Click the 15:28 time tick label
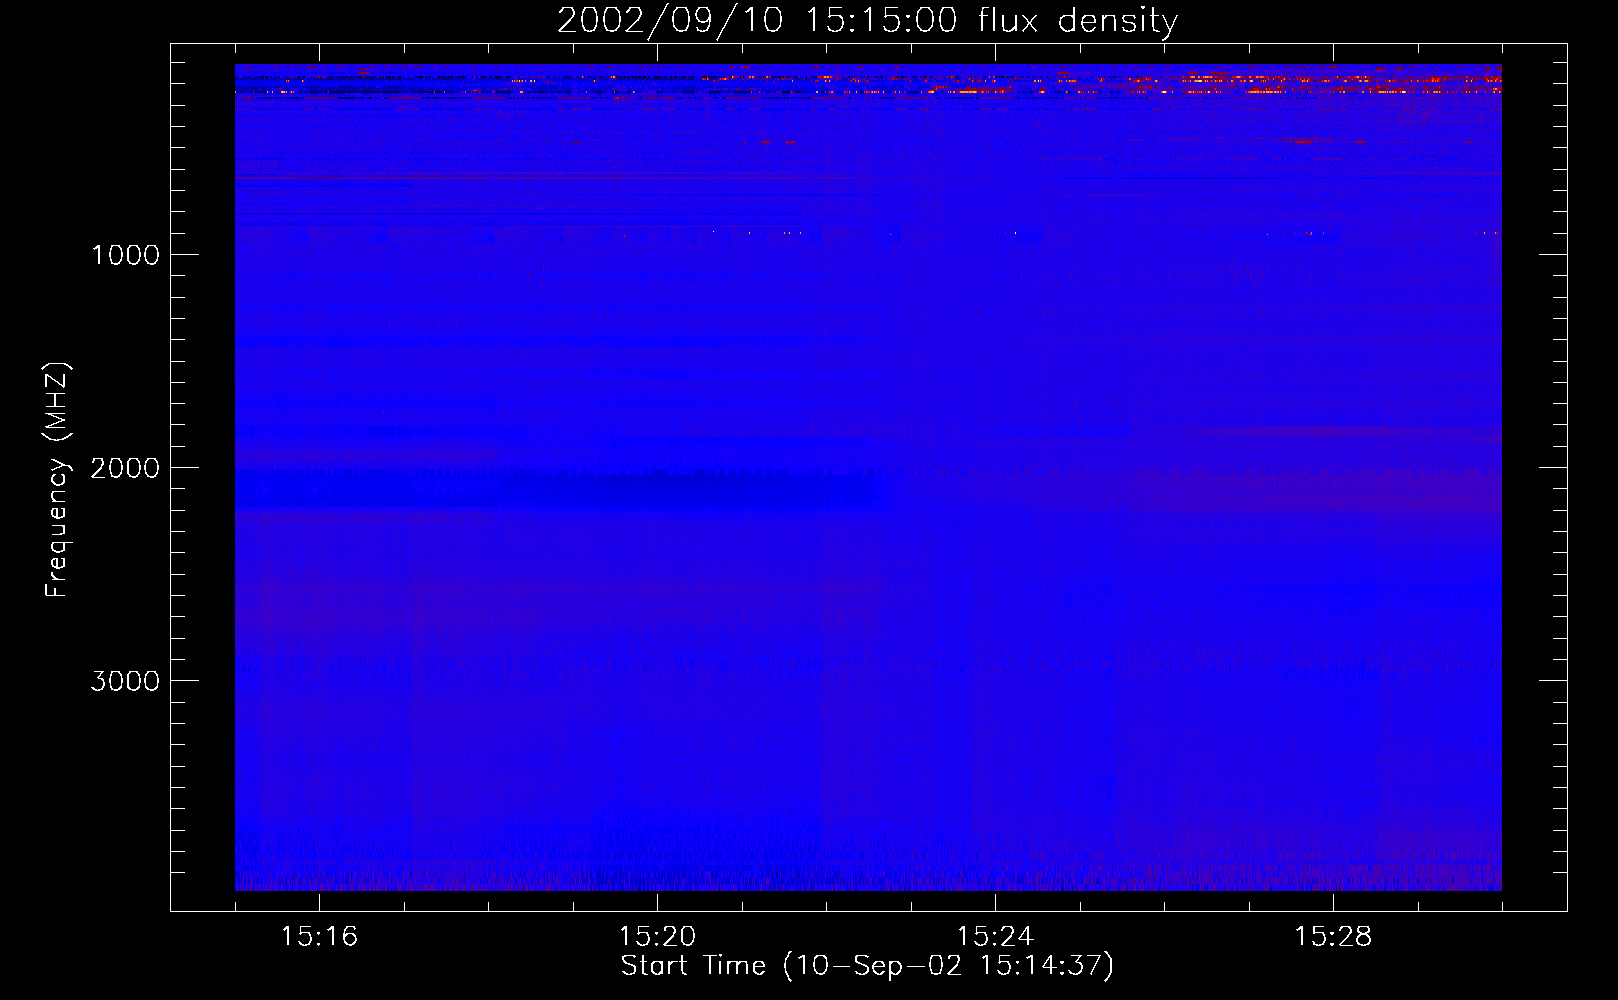Viewport: 1618px width, 1000px height. coord(1333,937)
